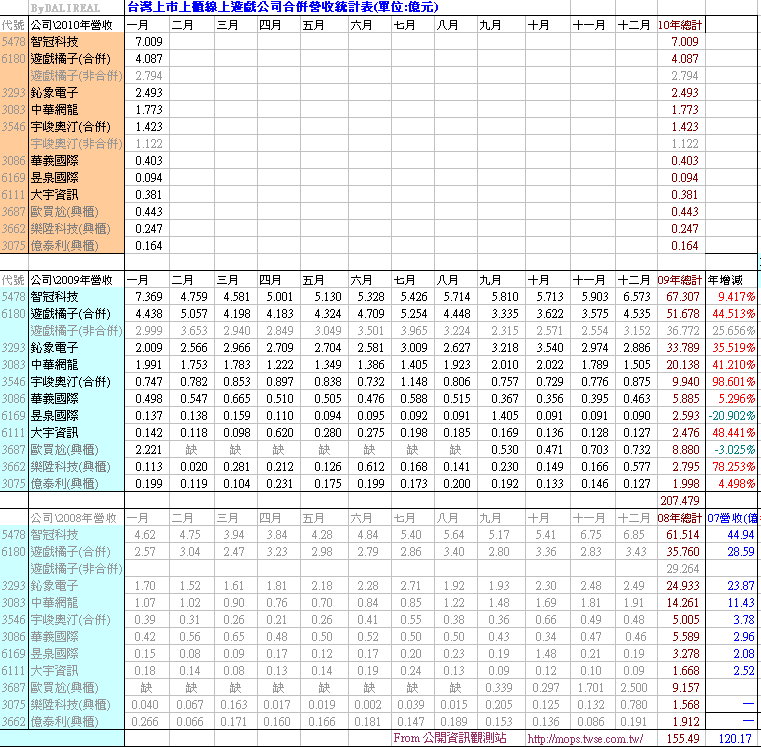Click the ByDALIREAL author label
The height and width of the screenshot is (747, 761).
[65, 8]
